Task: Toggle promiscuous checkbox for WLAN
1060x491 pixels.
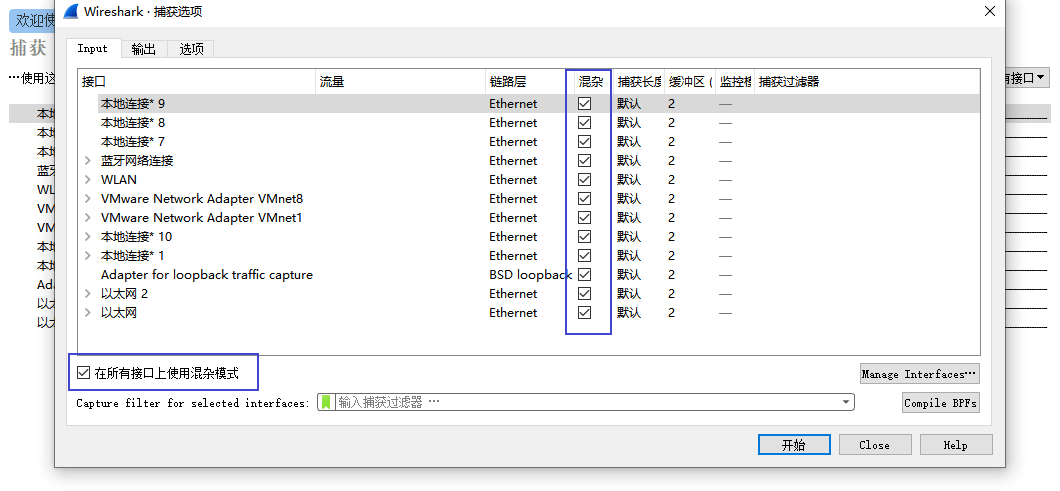Action: point(585,179)
